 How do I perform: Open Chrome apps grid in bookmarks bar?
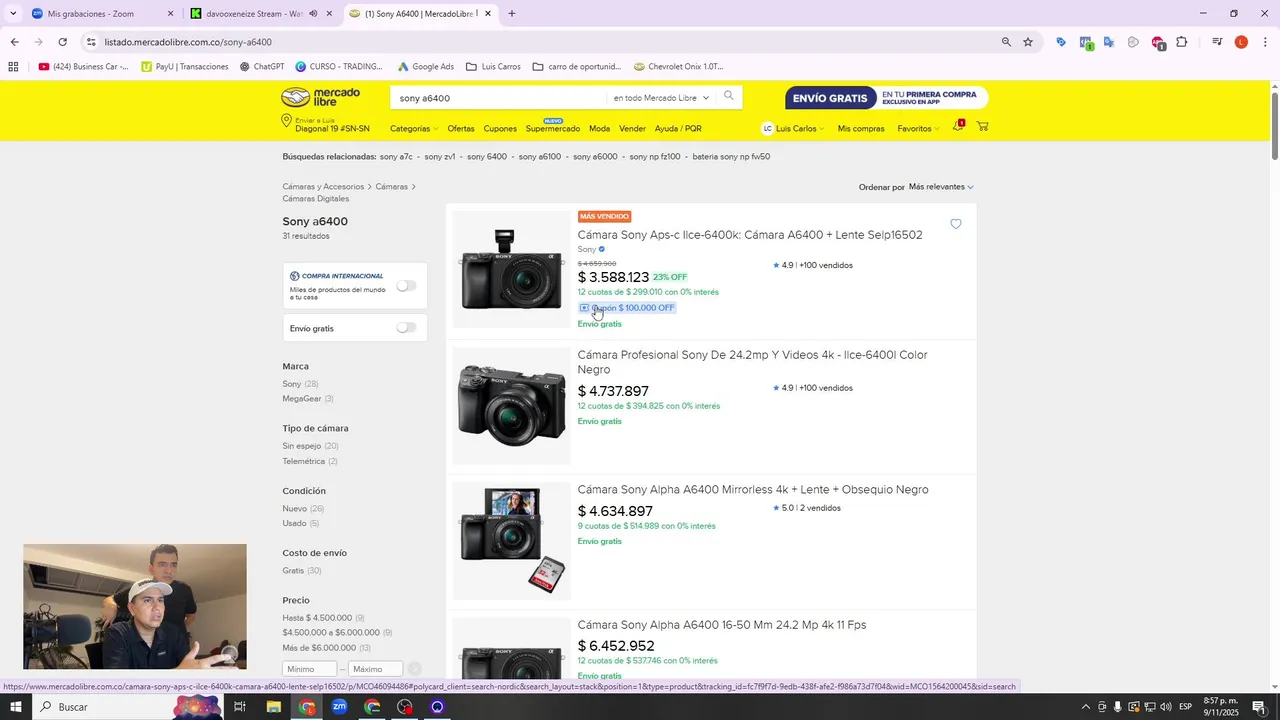coord(13,67)
